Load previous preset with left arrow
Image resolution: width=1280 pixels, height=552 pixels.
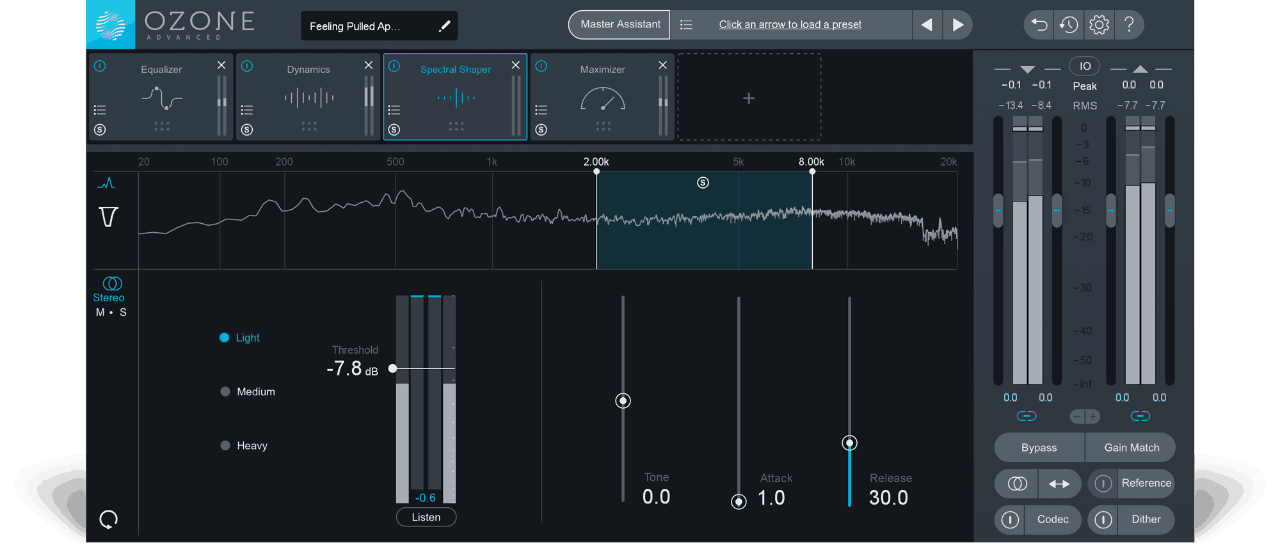(927, 25)
